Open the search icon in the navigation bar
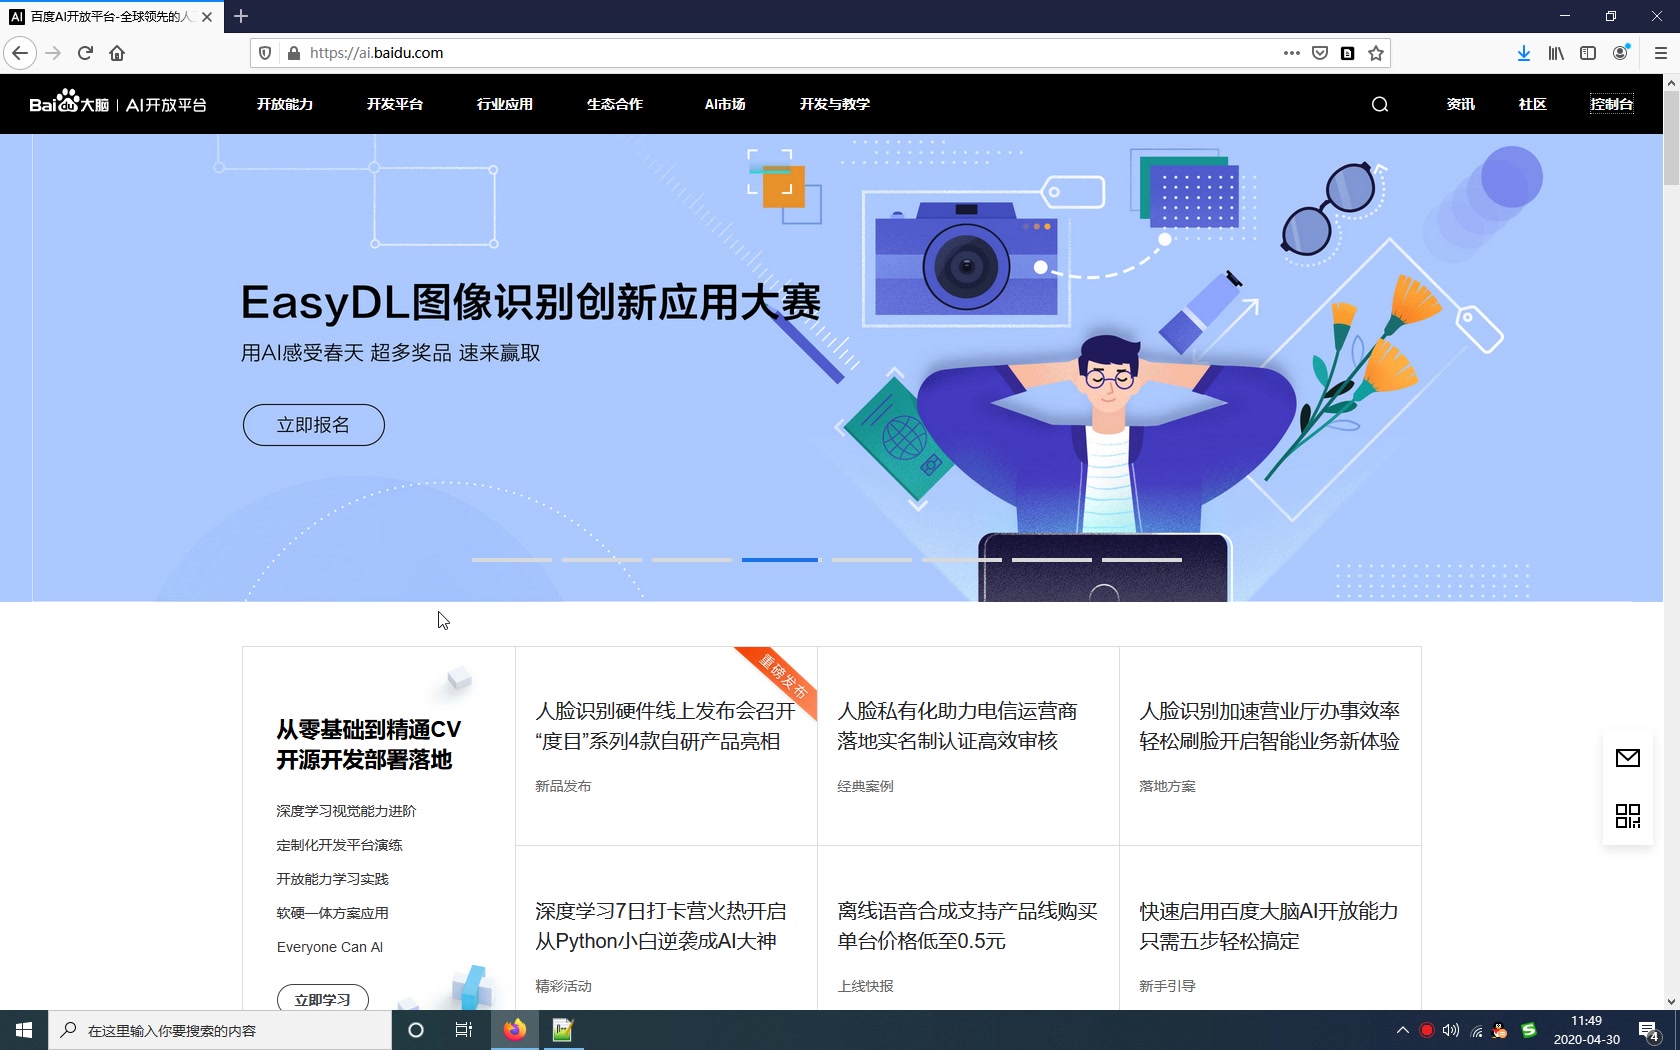 tap(1380, 104)
